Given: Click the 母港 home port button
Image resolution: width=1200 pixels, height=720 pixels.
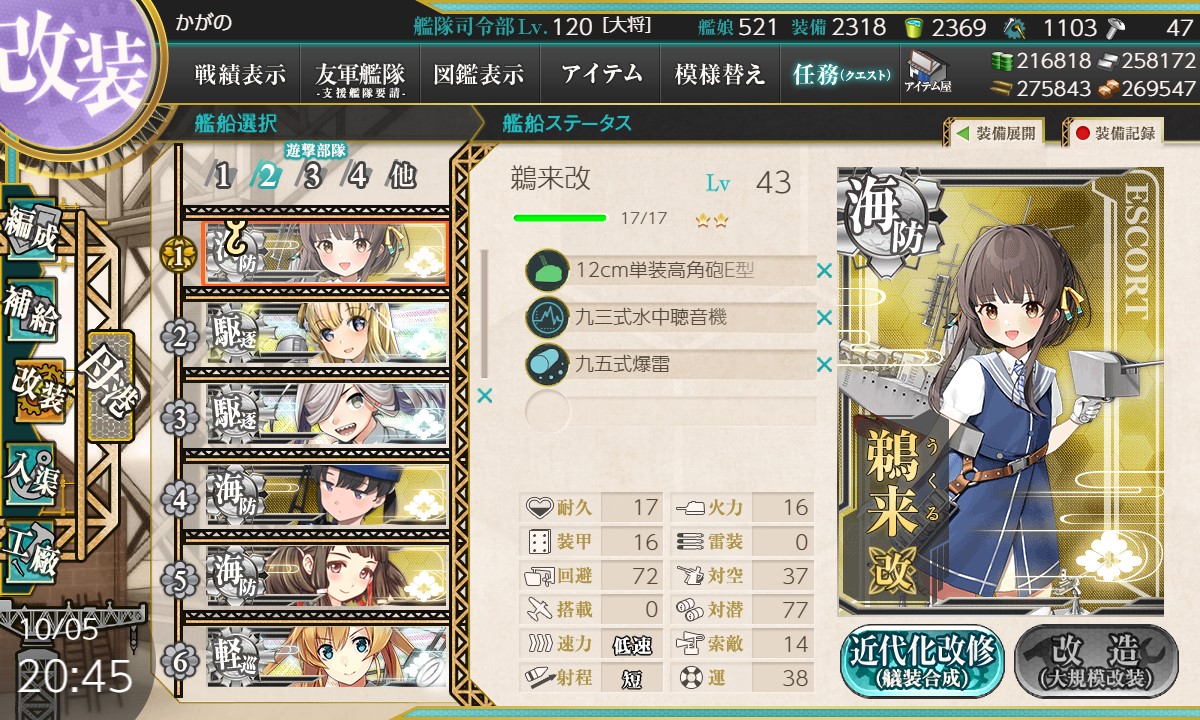Looking at the screenshot, I should click(x=108, y=387).
